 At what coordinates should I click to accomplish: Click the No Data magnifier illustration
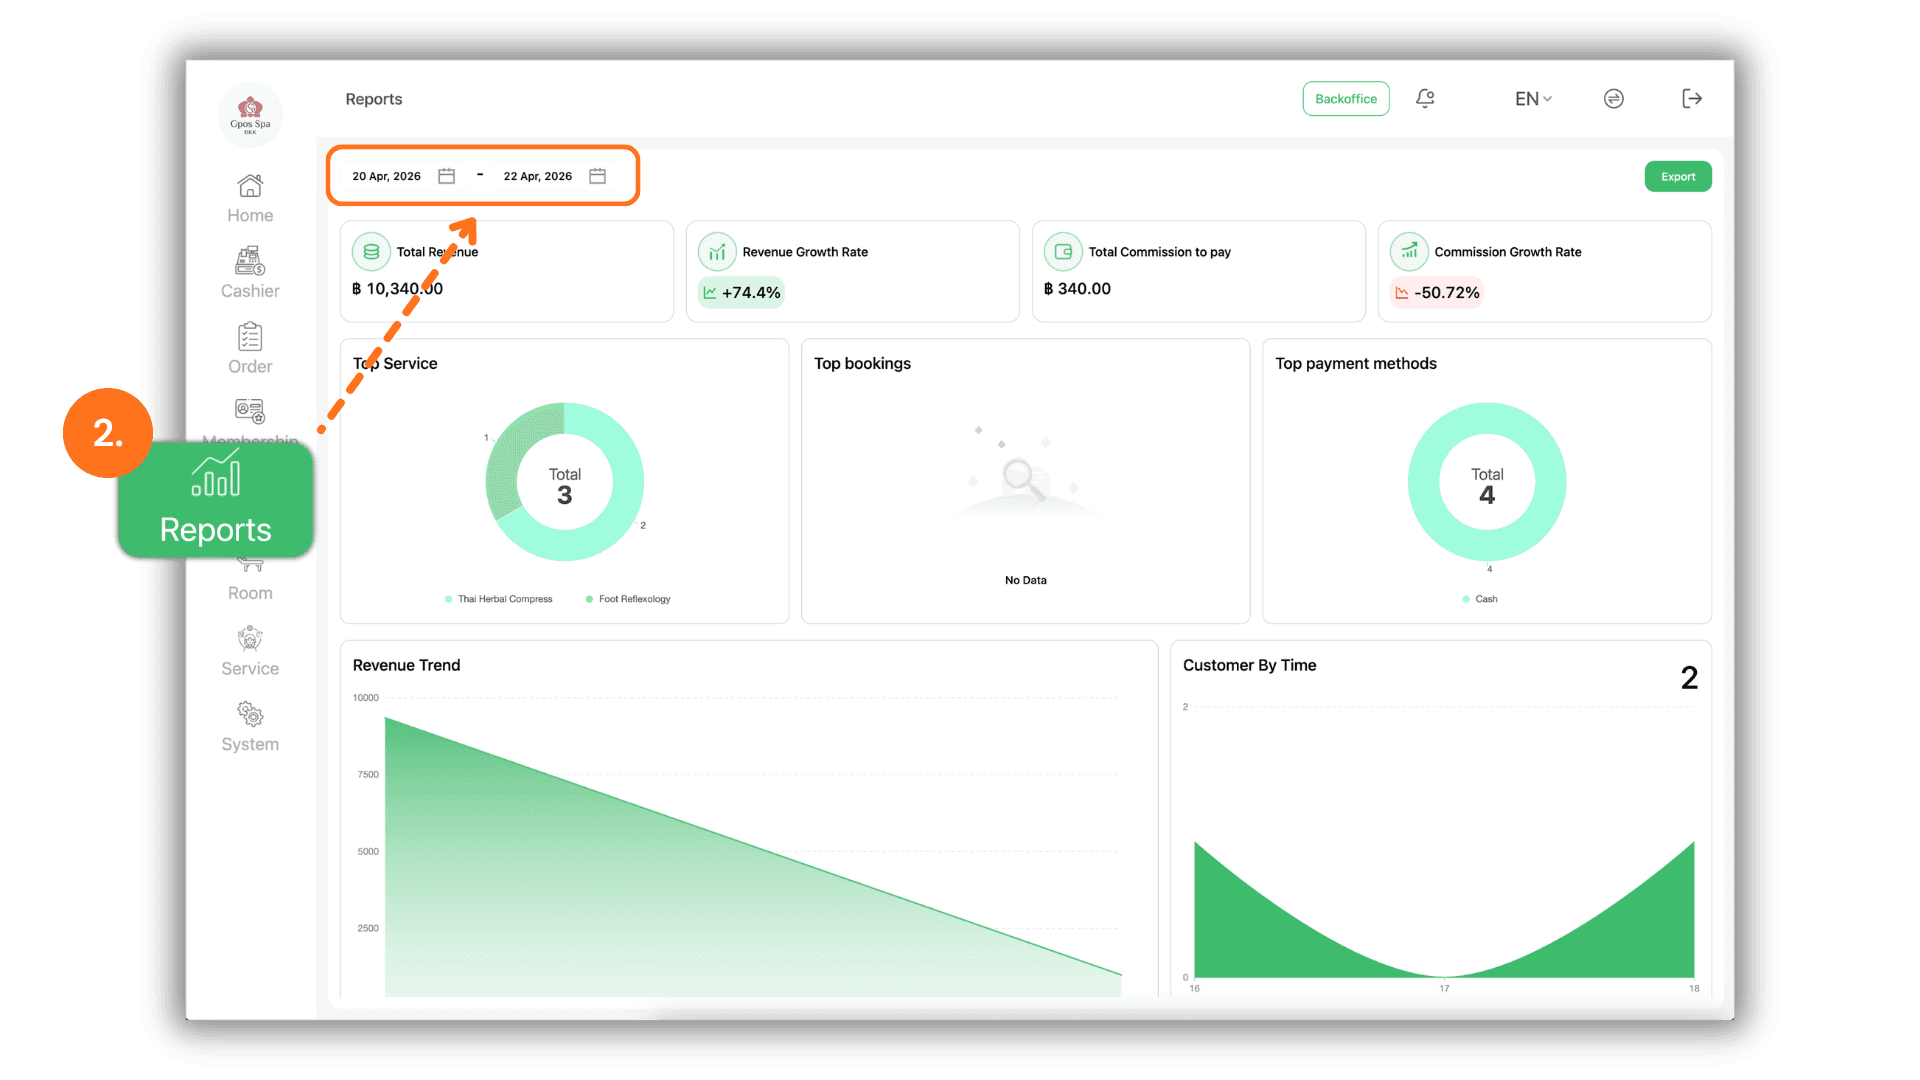[x=1025, y=473]
